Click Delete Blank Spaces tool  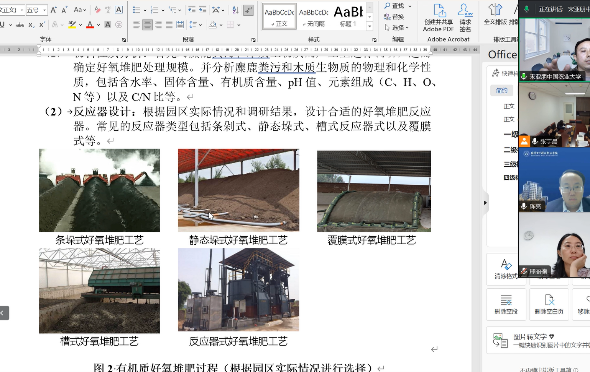(506, 305)
